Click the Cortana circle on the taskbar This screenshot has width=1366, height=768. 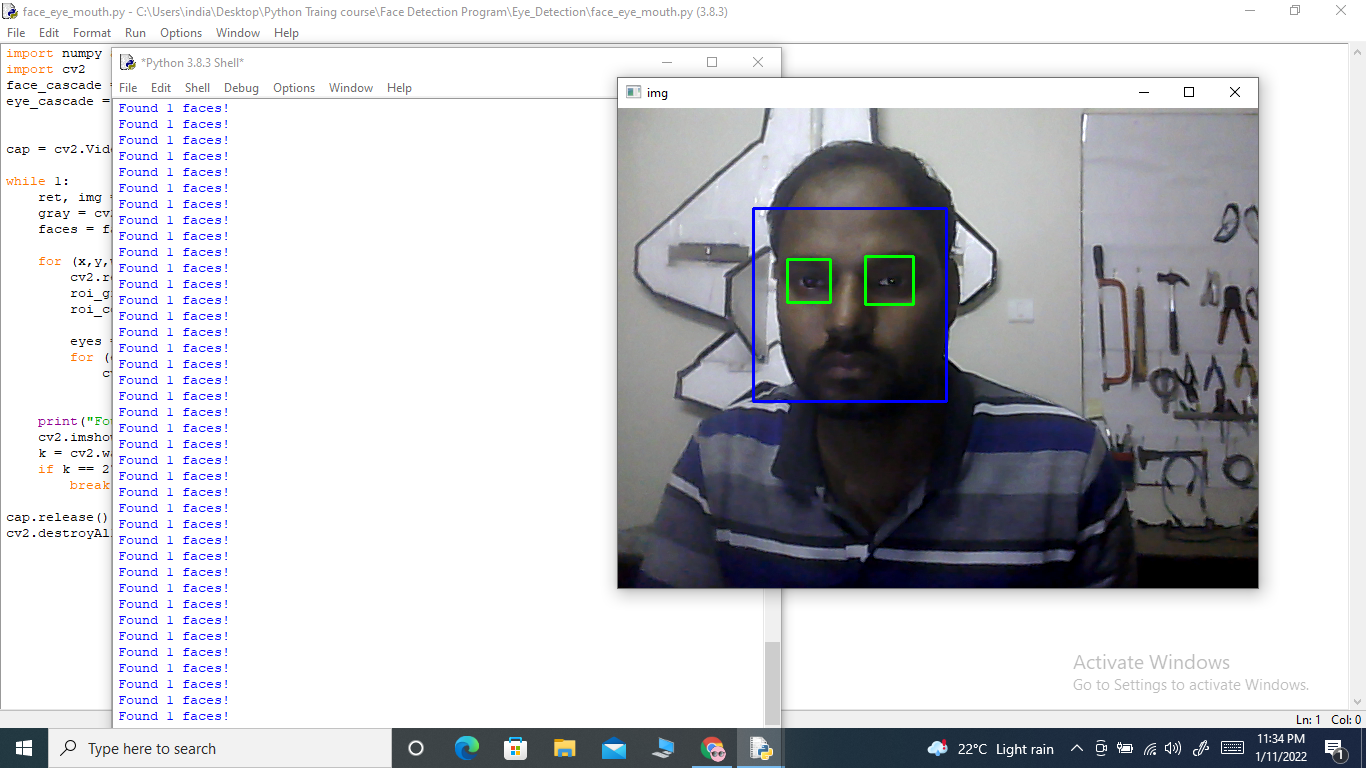416,748
